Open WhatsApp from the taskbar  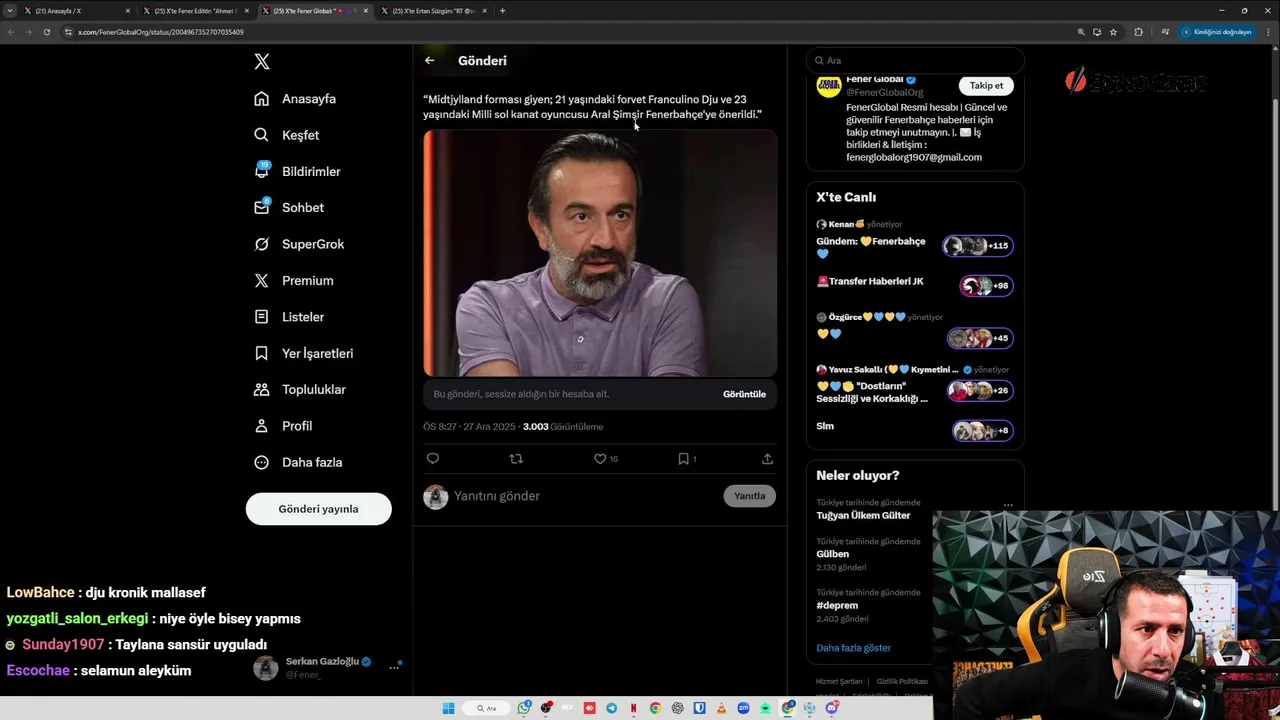pos(524,709)
